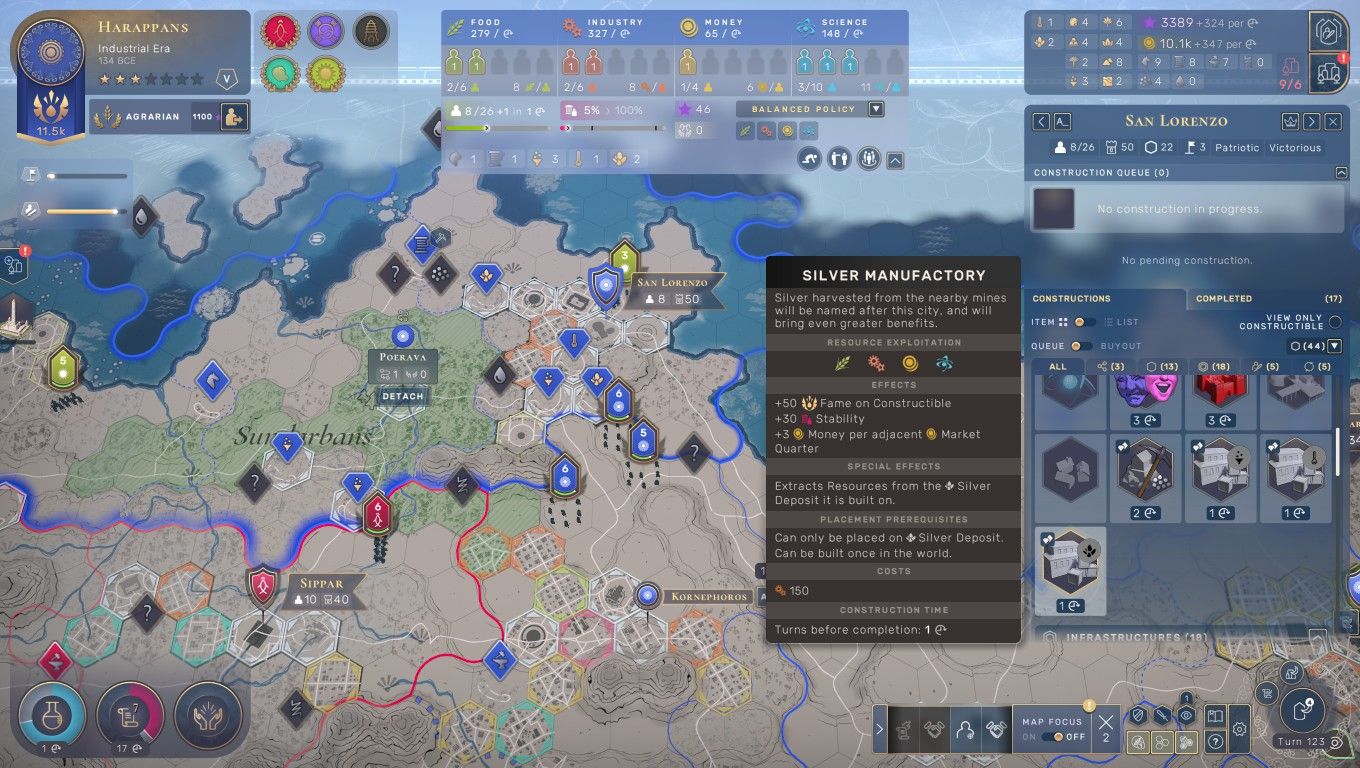Open the Balanced Policy dropdown arrow
The width and height of the screenshot is (1360, 768).
coord(876,109)
